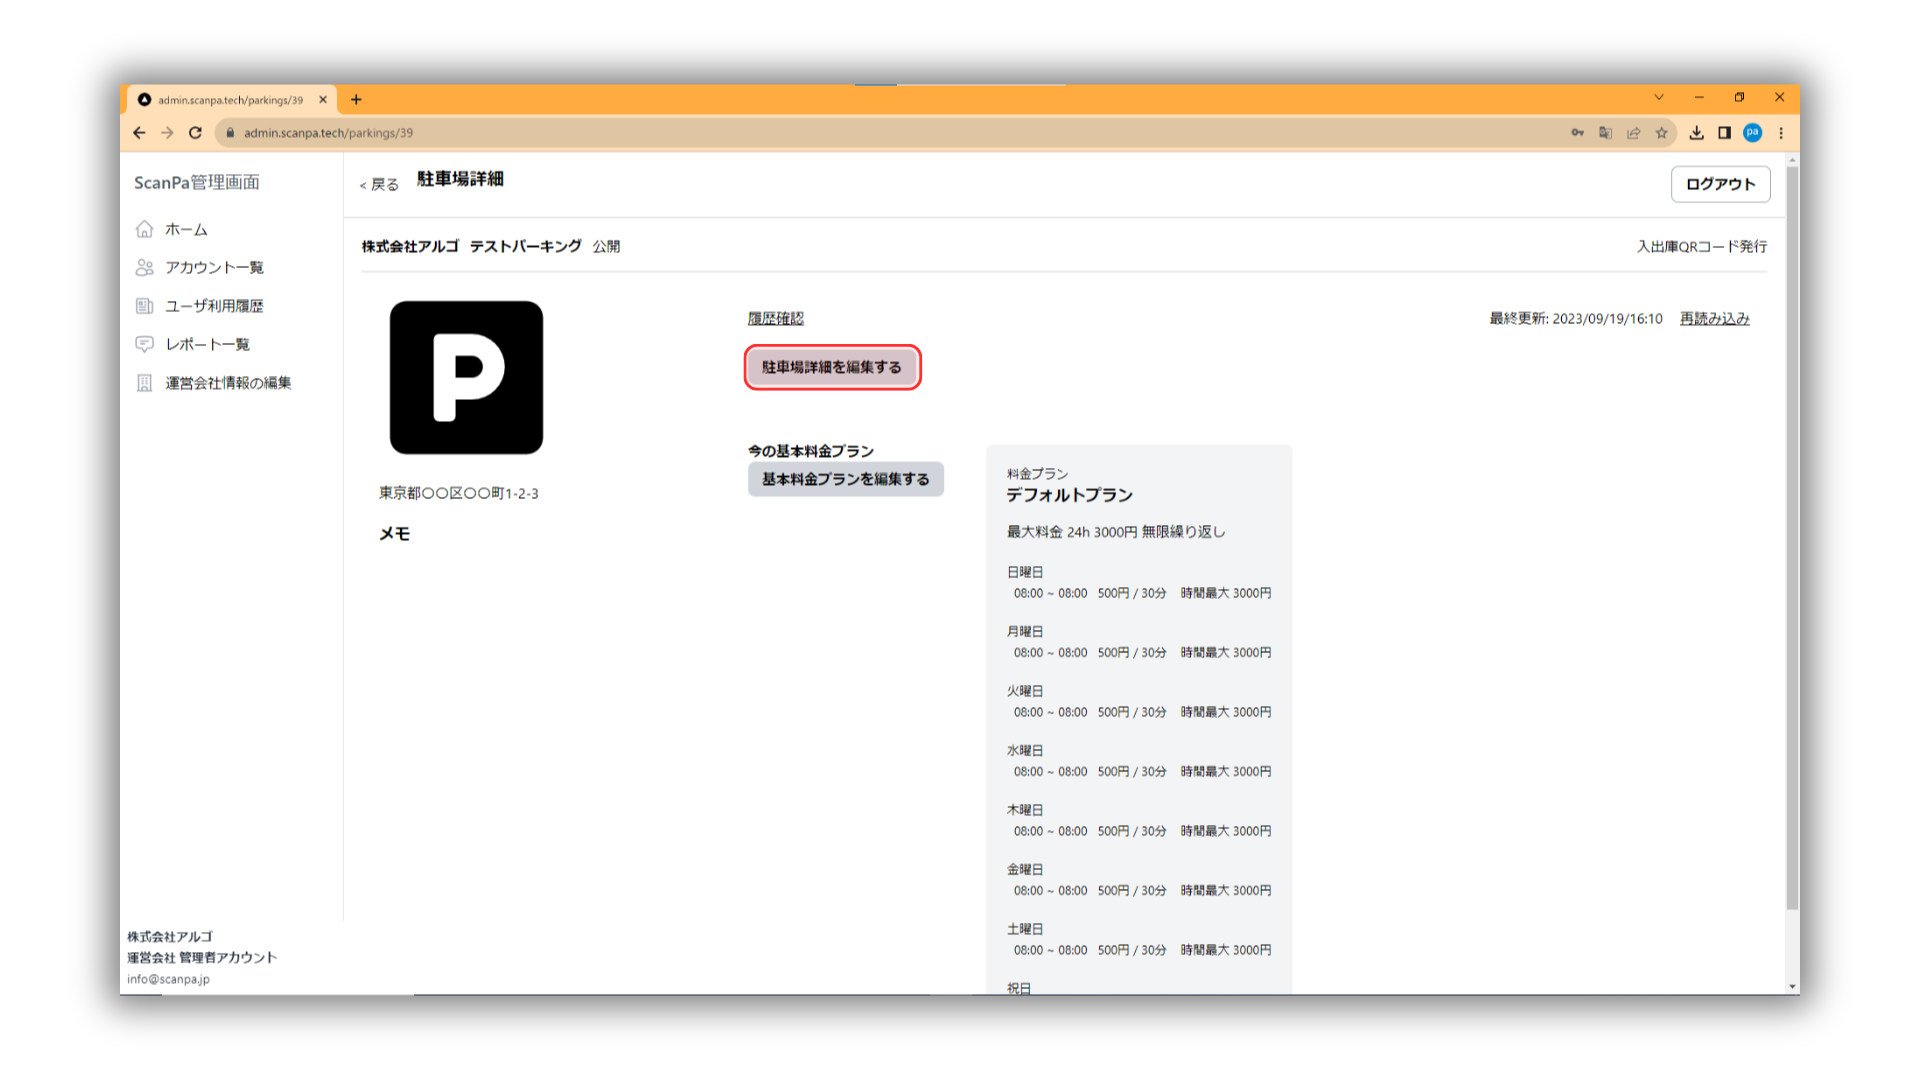Click 駐車場詳細を編集する button
This screenshot has height=1080, width=1920.
pyautogui.click(x=832, y=367)
